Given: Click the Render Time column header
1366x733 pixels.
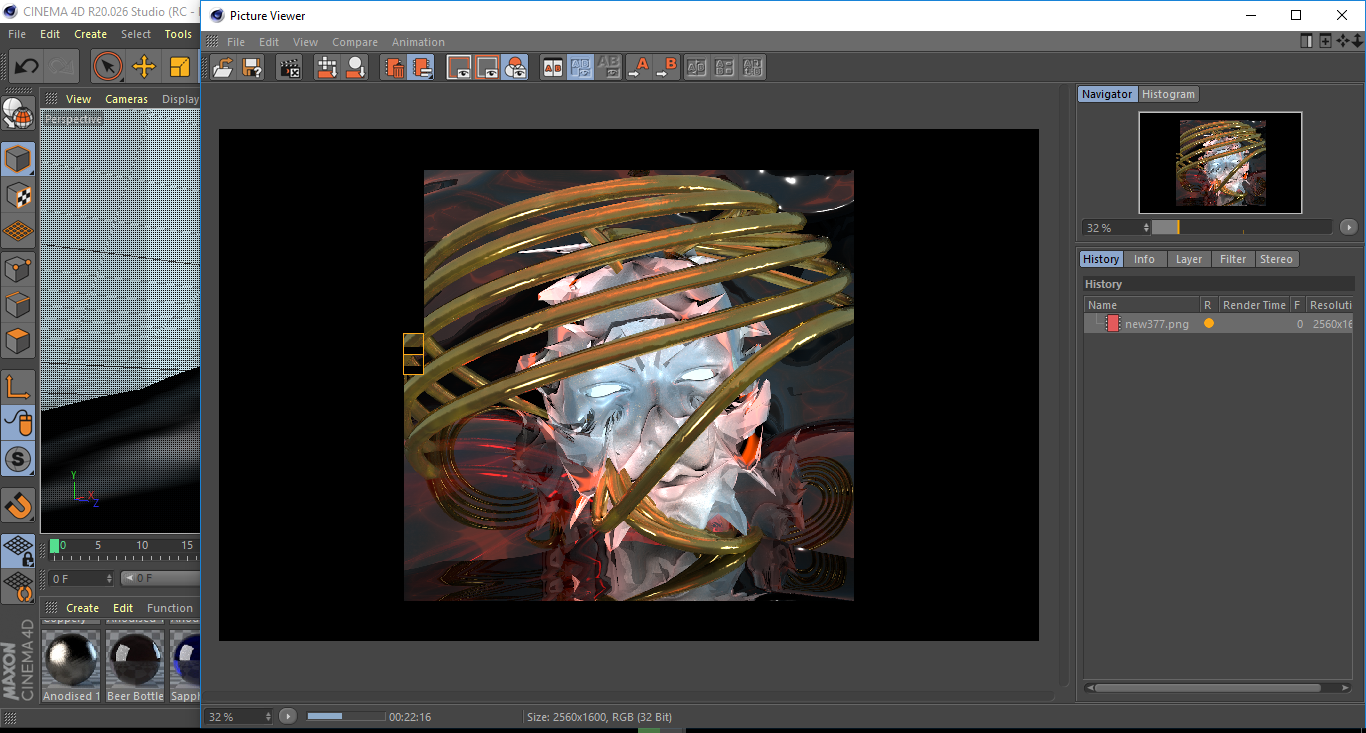Looking at the screenshot, I should pyautogui.click(x=1254, y=305).
